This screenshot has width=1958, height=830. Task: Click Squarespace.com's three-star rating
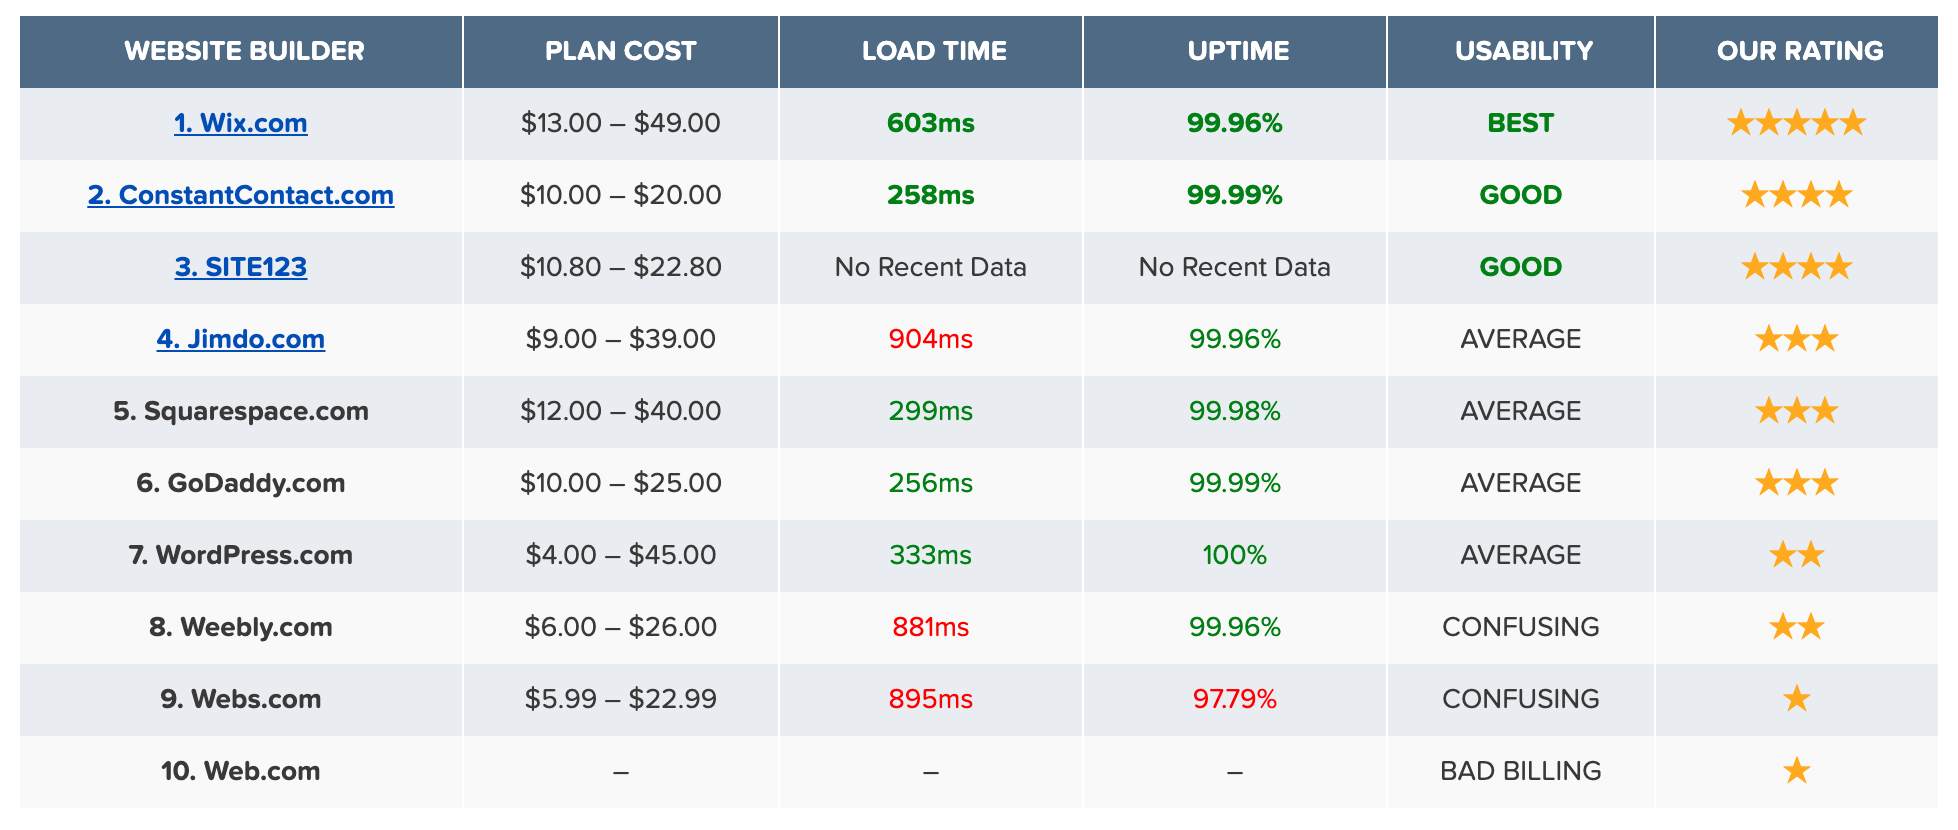pyautogui.click(x=1796, y=411)
